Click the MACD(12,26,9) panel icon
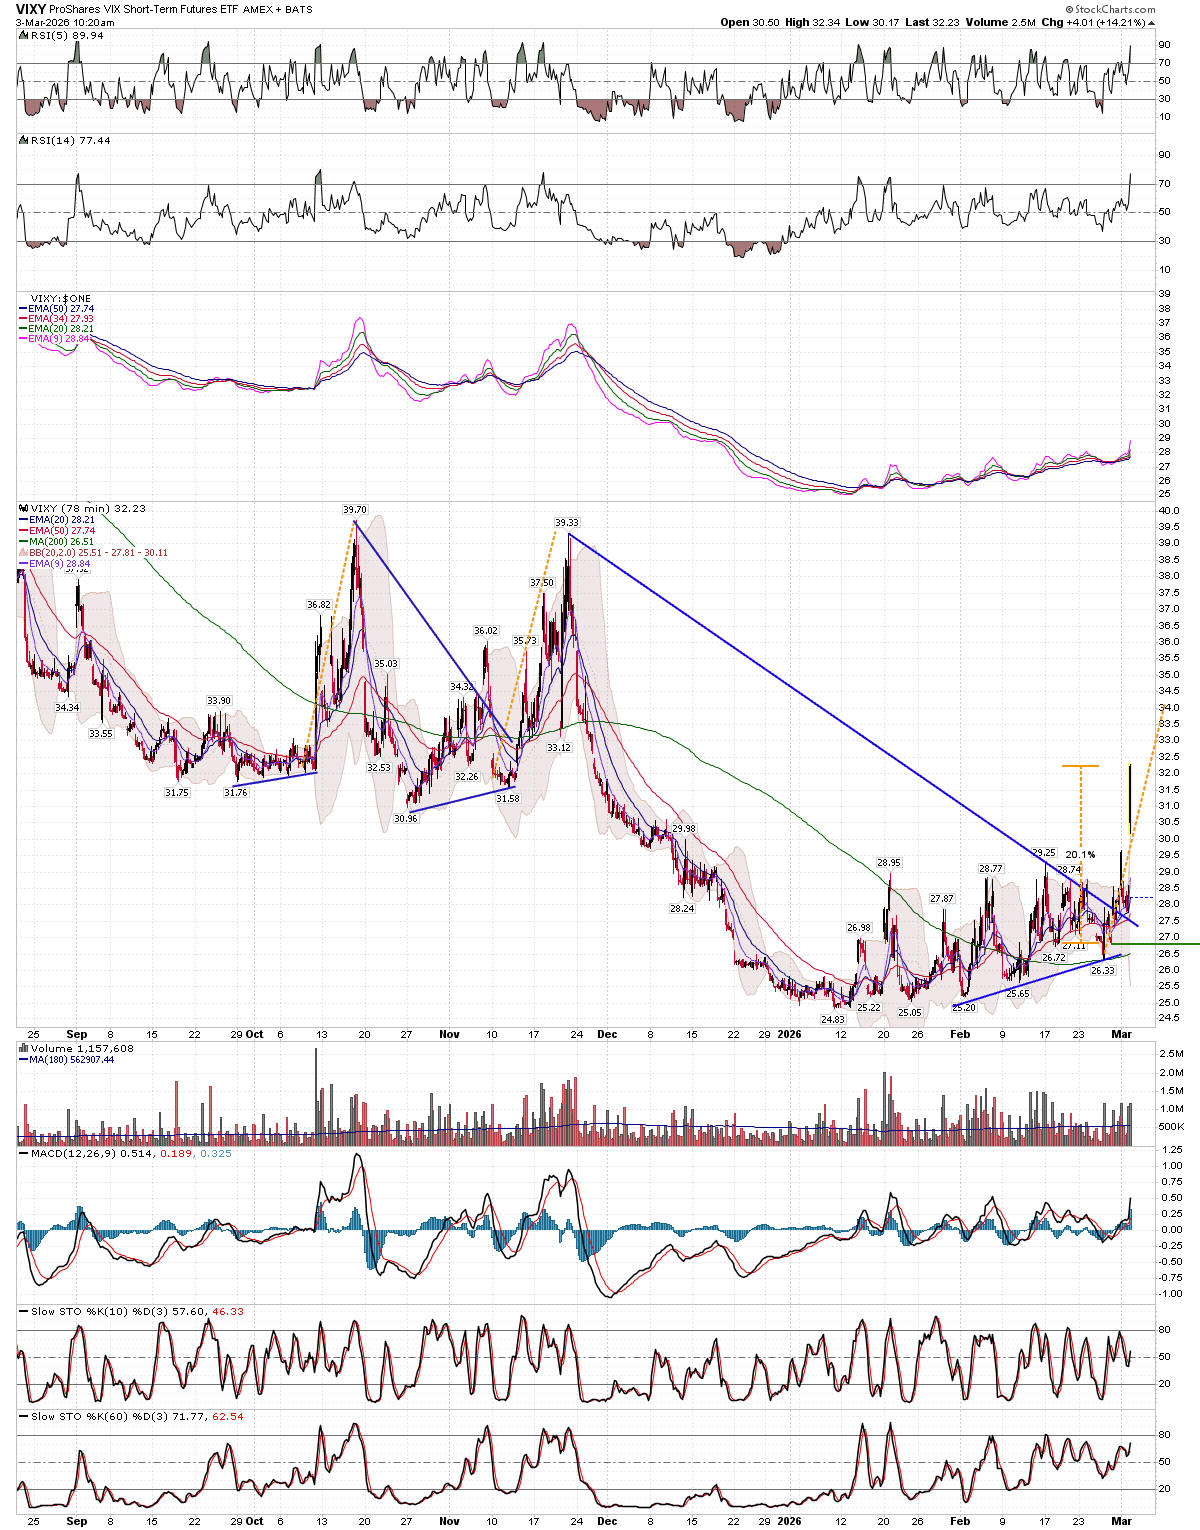Viewport: 1200px width, 1530px height. pos(23,1154)
